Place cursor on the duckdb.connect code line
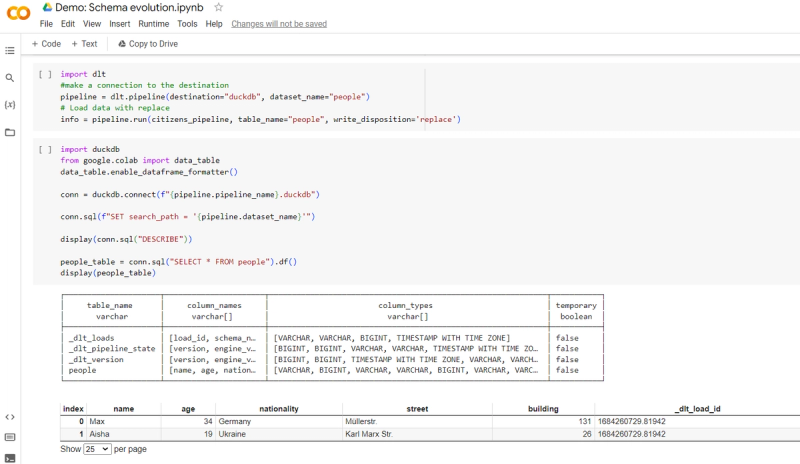The height and width of the screenshot is (464, 800). pos(190,194)
